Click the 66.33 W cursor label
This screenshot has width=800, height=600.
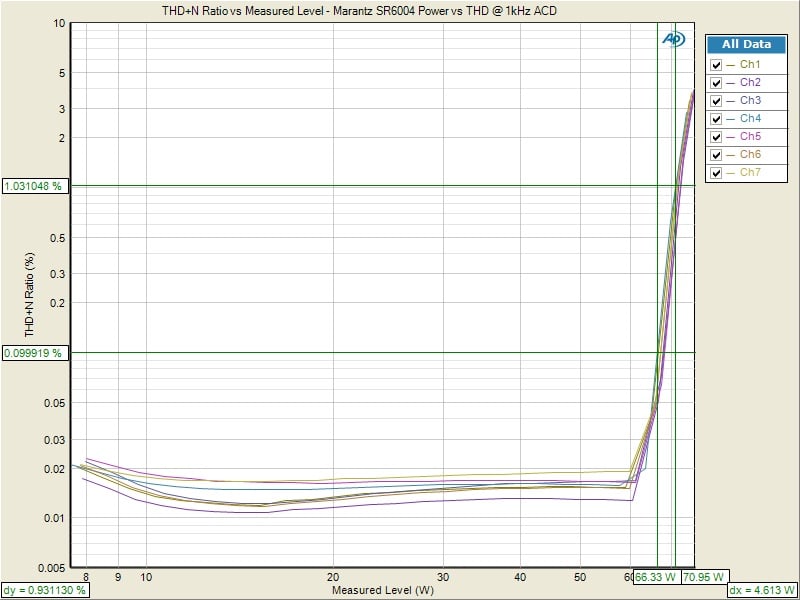click(x=656, y=577)
